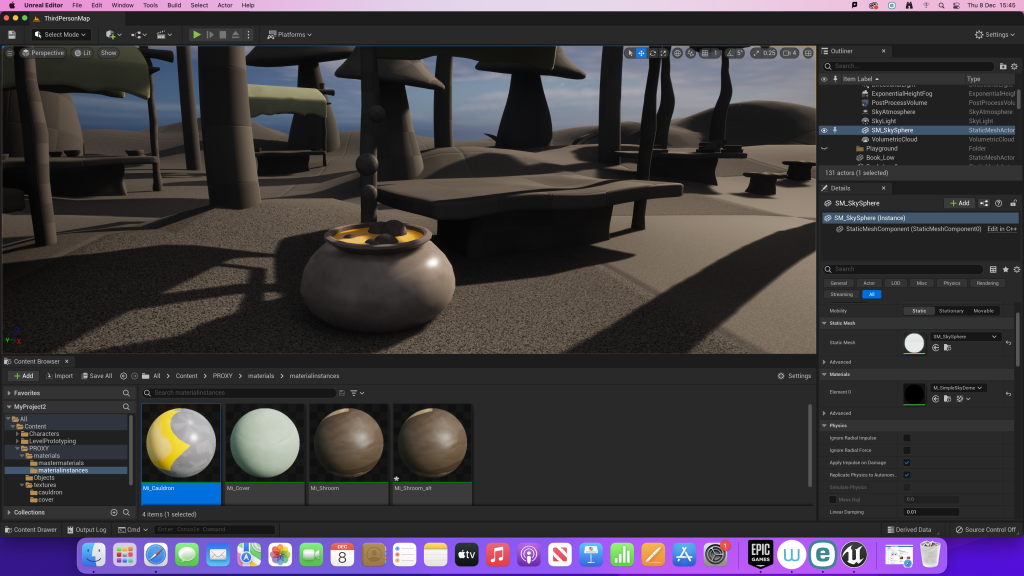Open the Select Mode dropdown
This screenshot has width=1024, height=576.
pos(60,35)
